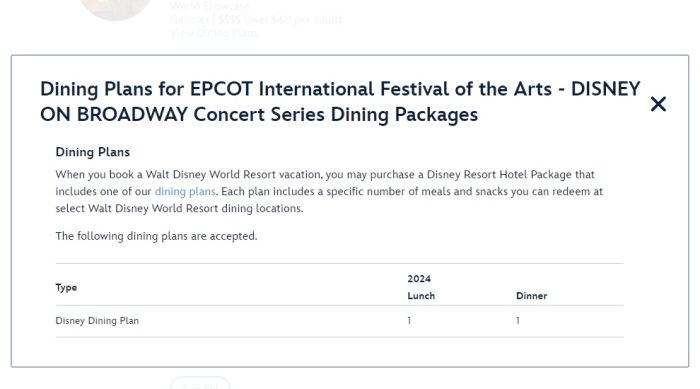Click the faded World Showcase location text
700x389 pixels.
(209, 6)
